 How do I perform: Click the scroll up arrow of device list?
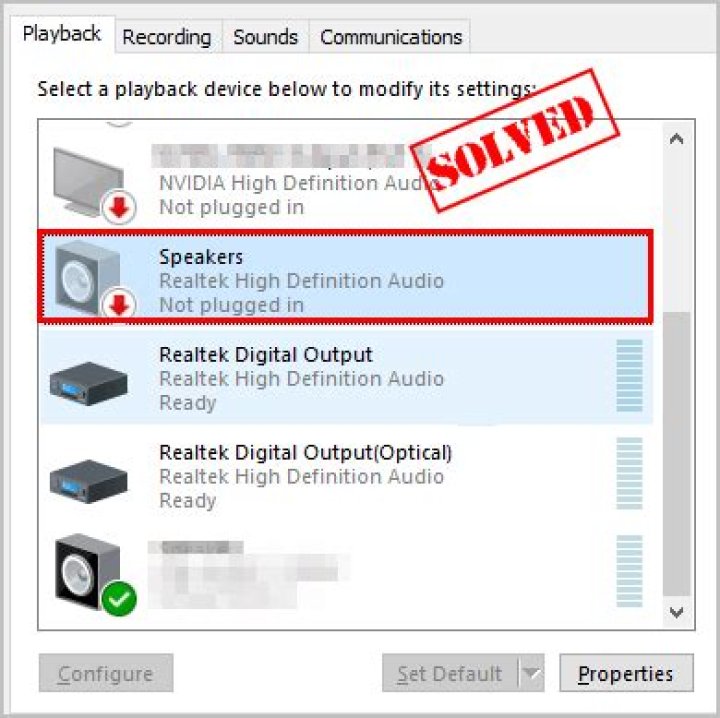point(676,139)
